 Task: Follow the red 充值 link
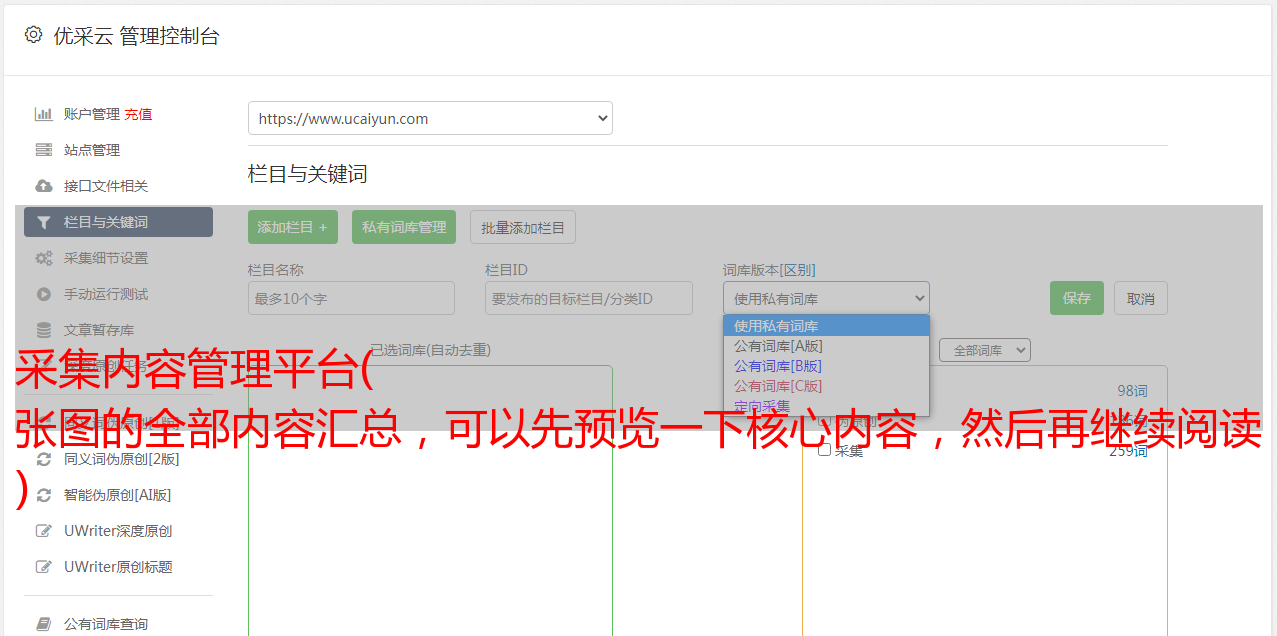(x=138, y=114)
